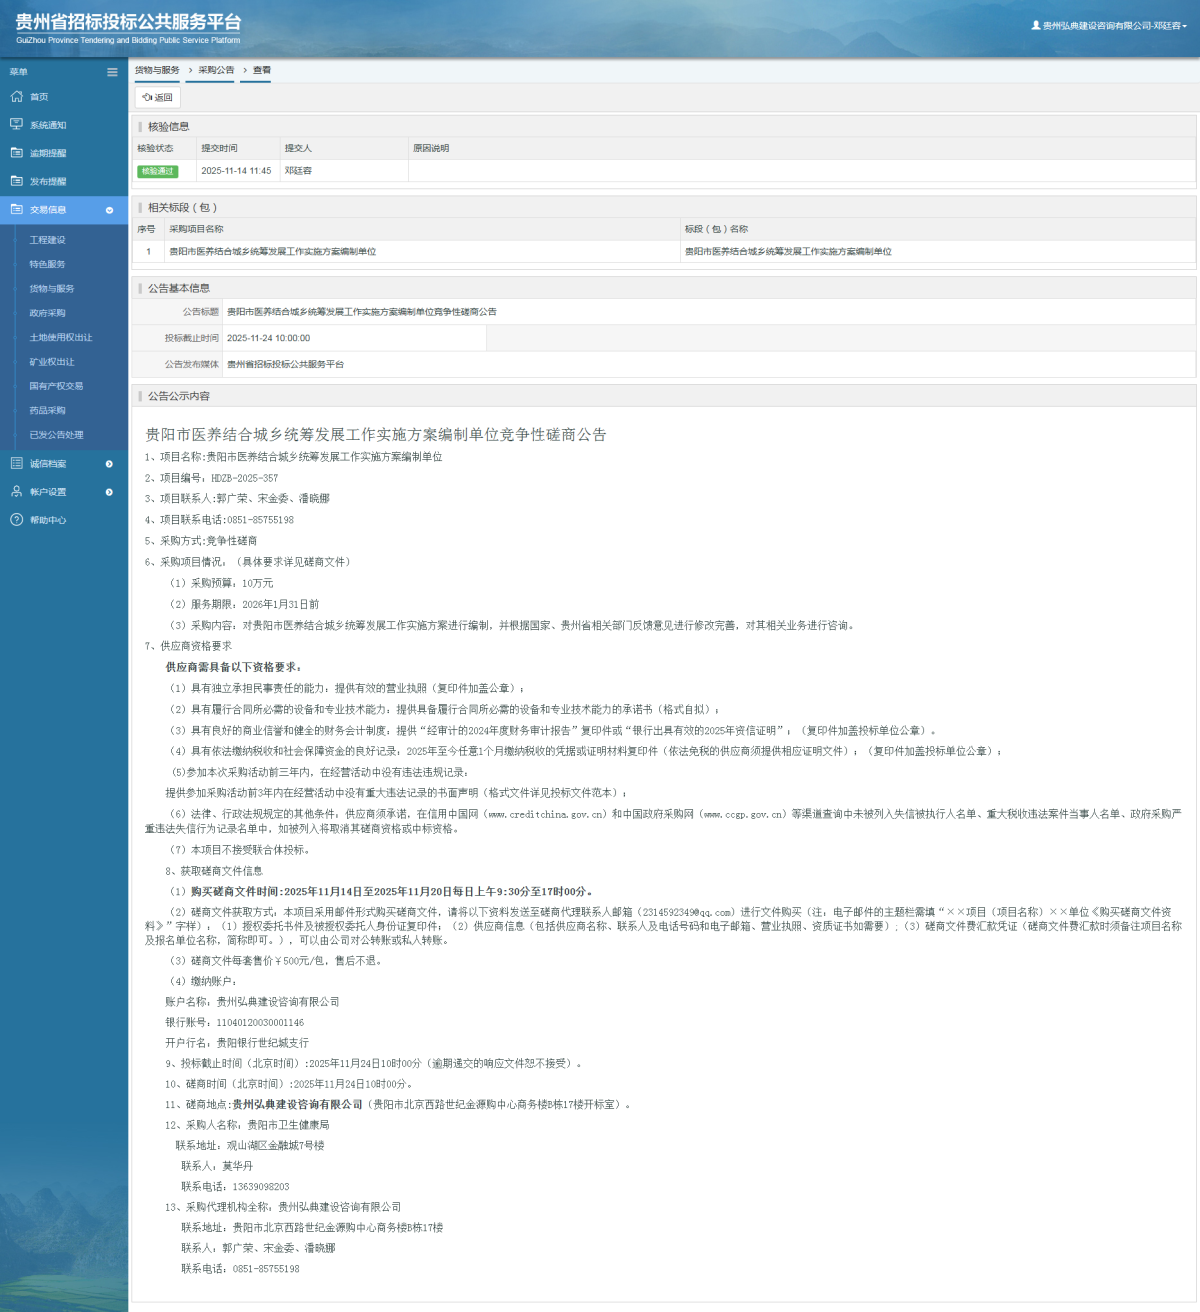Click the 逾期提醒 sidebar icon
The width and height of the screenshot is (1200, 1312).
point(16,153)
